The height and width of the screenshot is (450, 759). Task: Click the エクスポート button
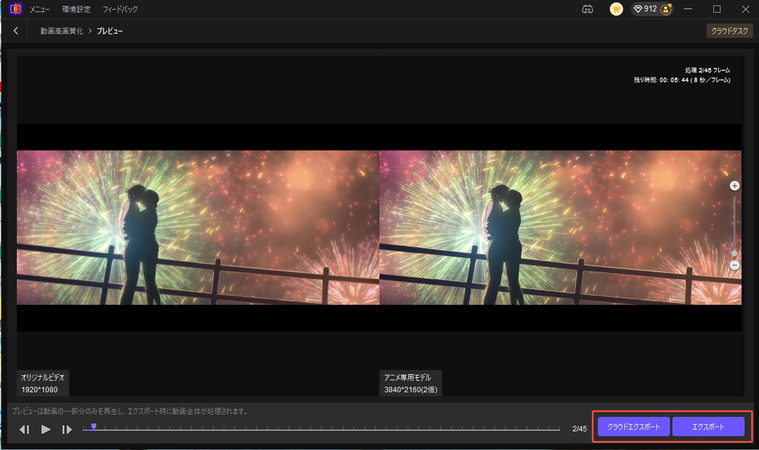tap(708, 427)
